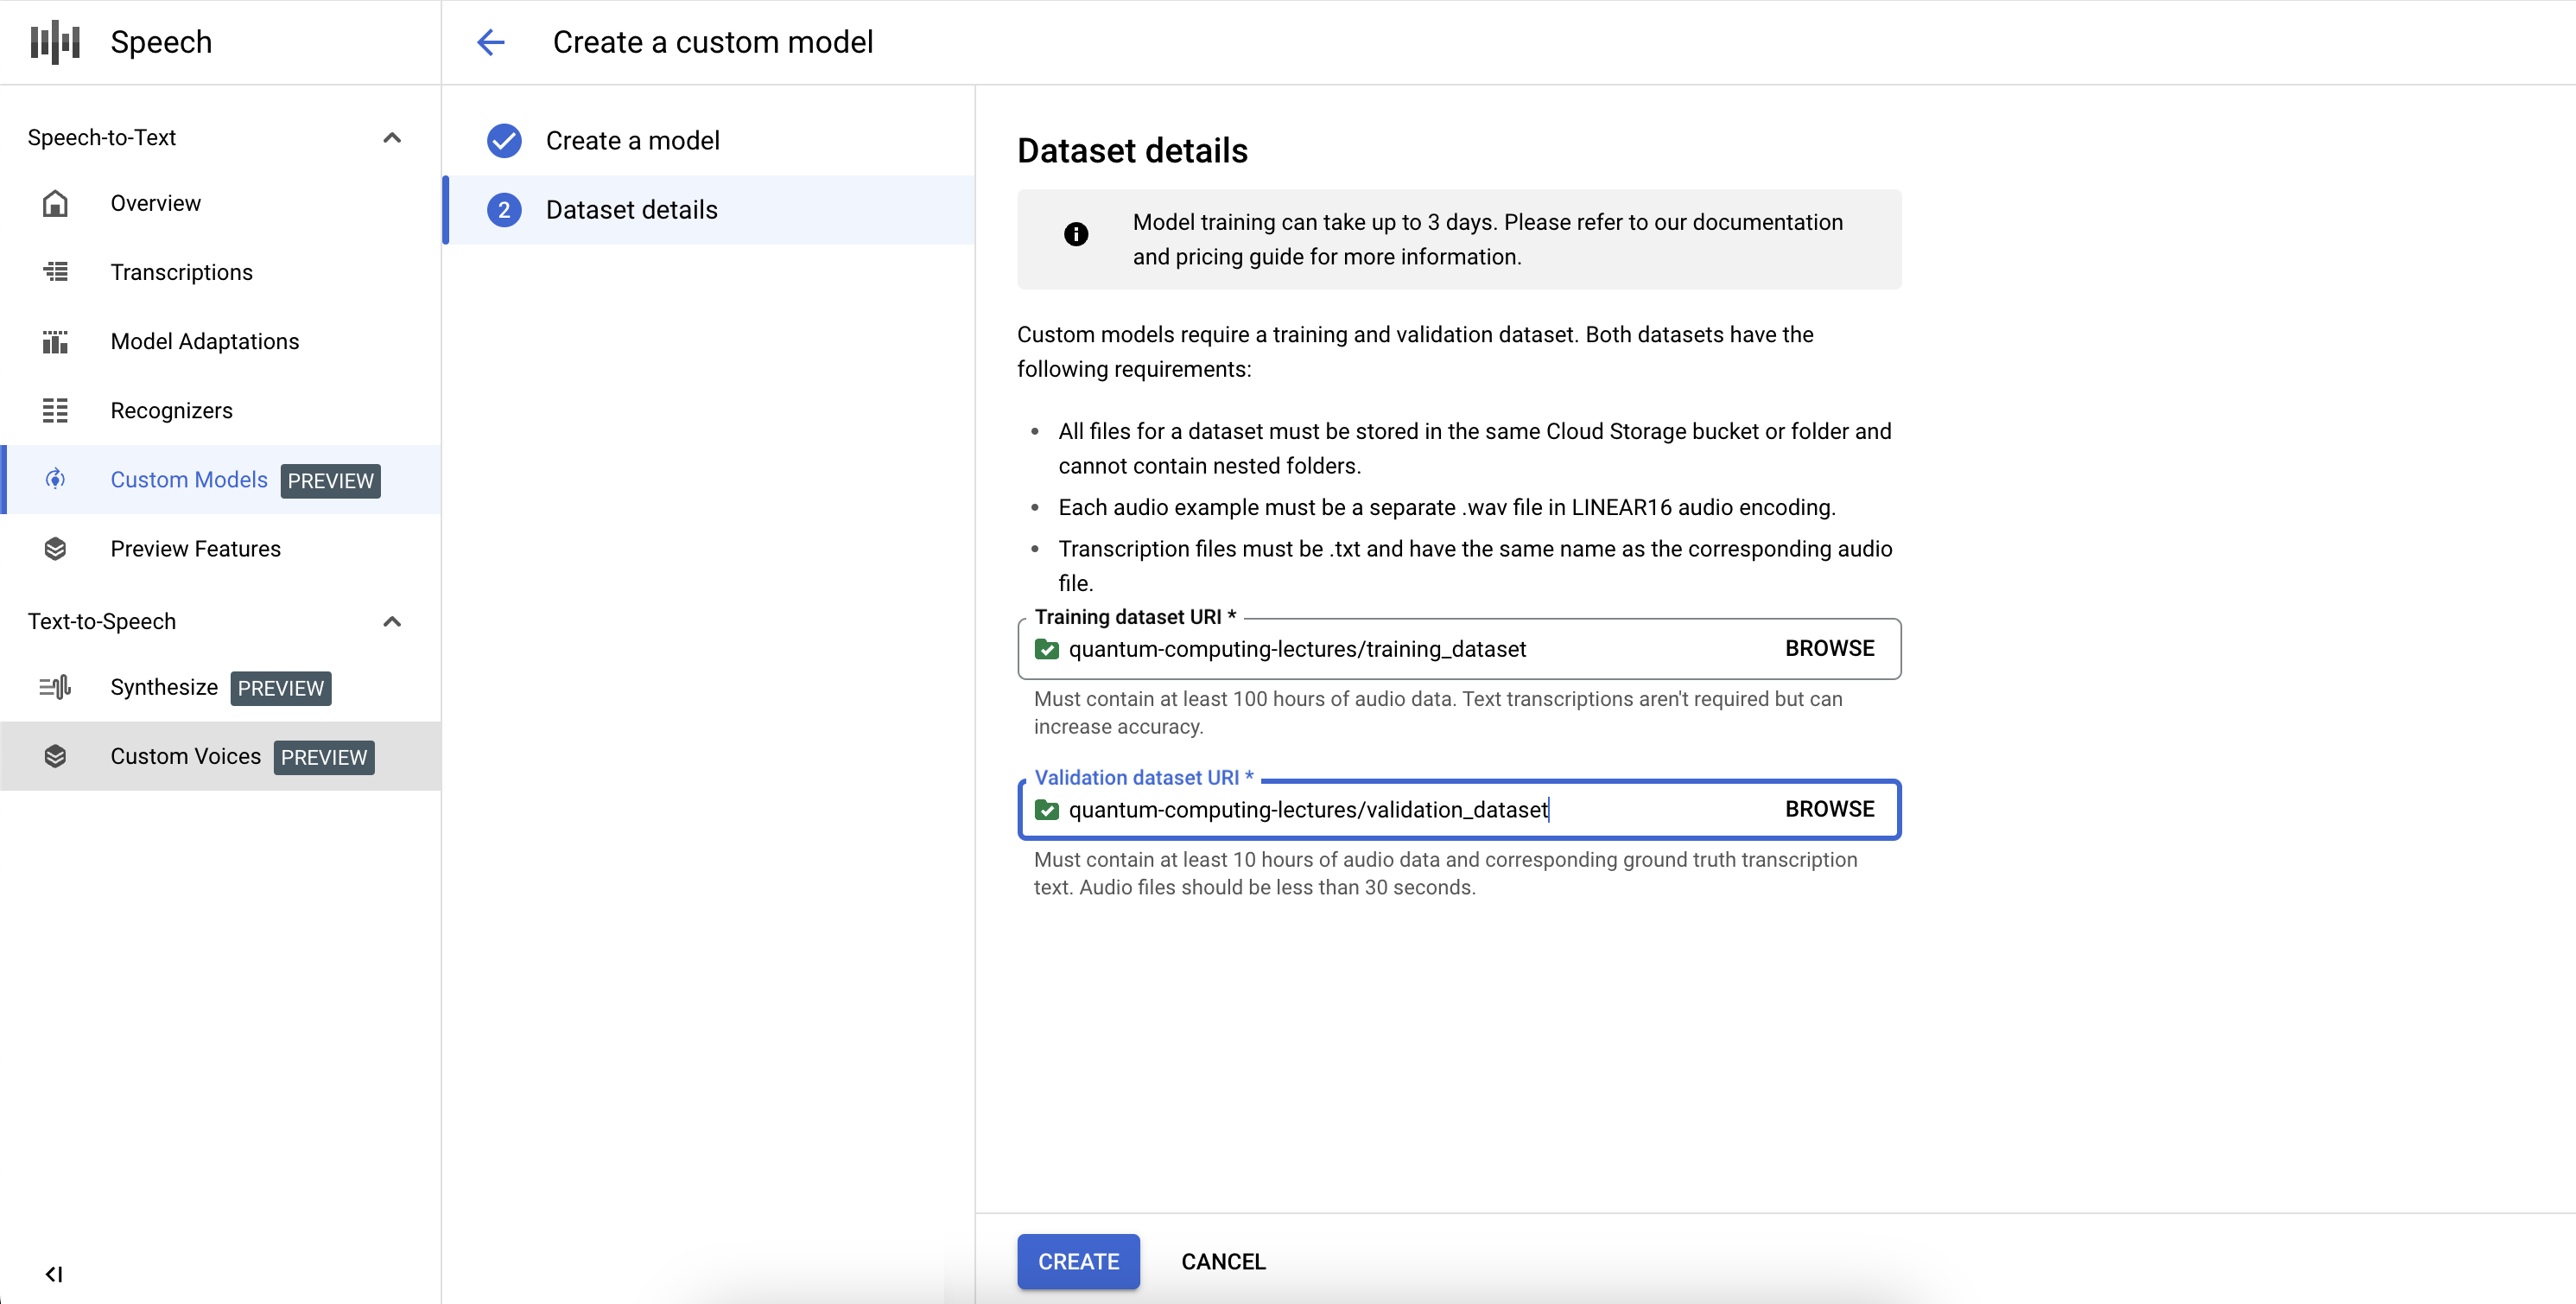Select Recognizers in sidebar
The height and width of the screenshot is (1304, 2576).
click(171, 410)
